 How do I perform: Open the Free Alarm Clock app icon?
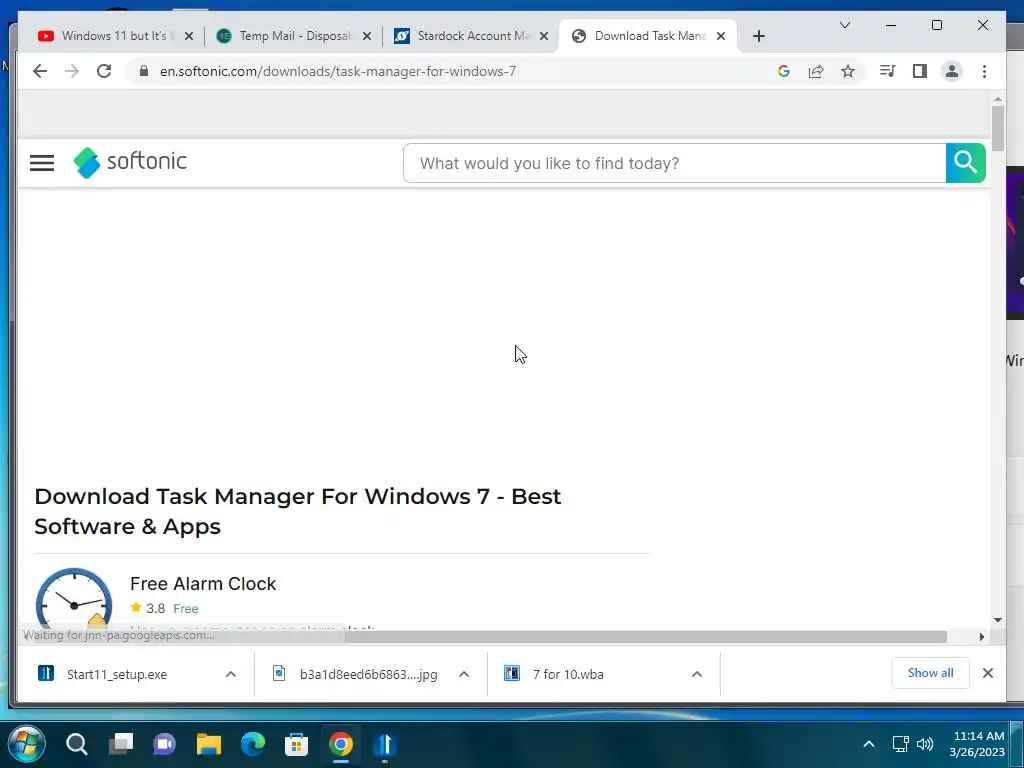(x=73, y=599)
